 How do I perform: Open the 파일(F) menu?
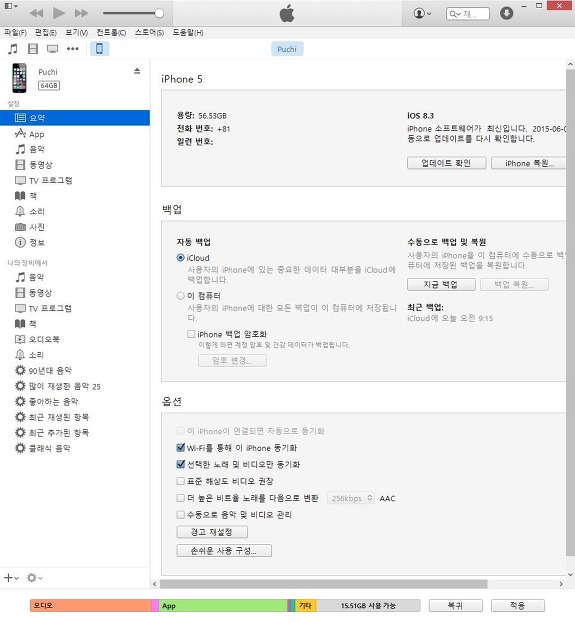(x=15, y=33)
